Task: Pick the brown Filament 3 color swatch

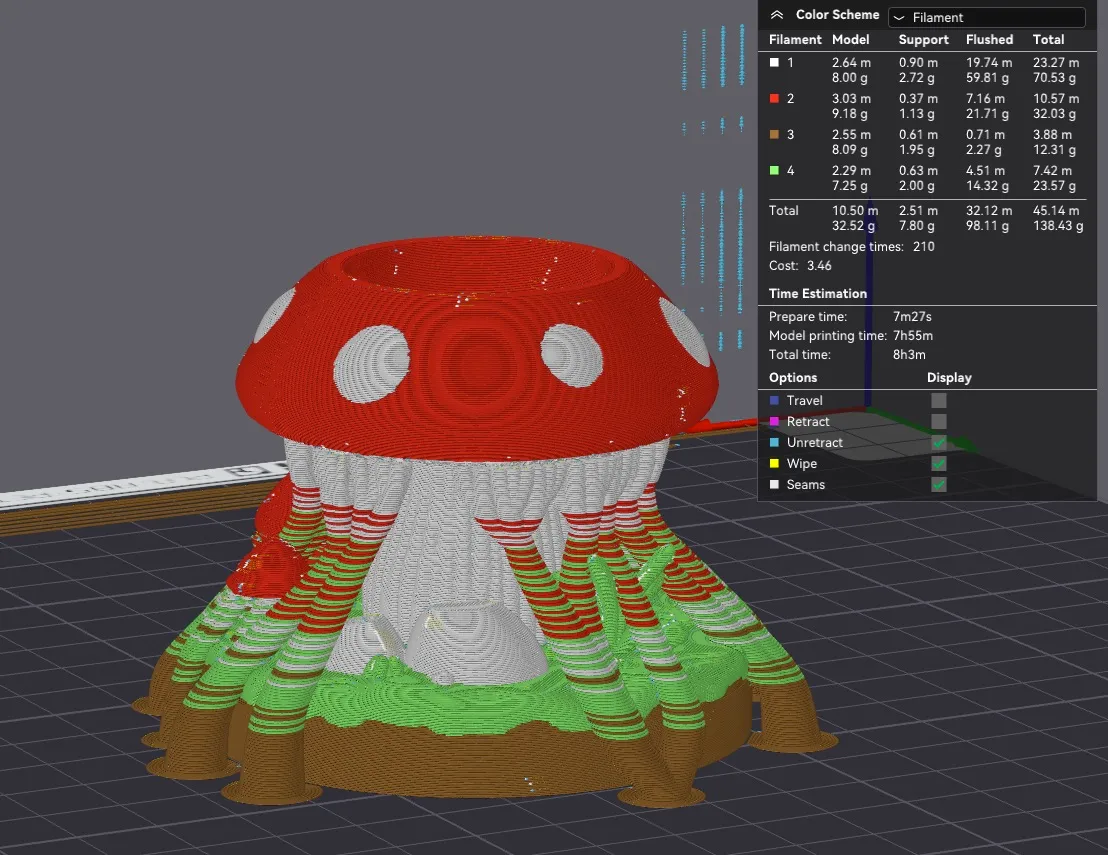Action: 774,135
